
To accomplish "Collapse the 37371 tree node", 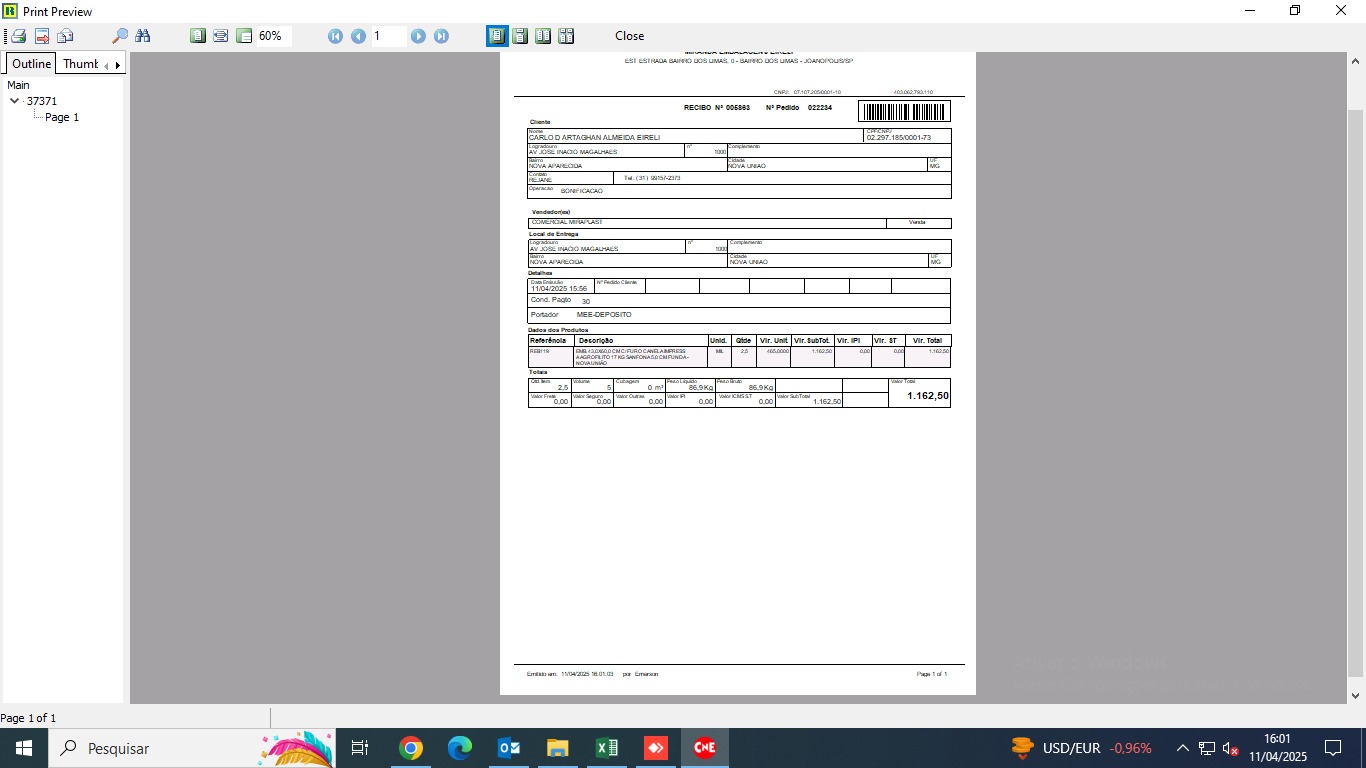I will click(14, 101).
